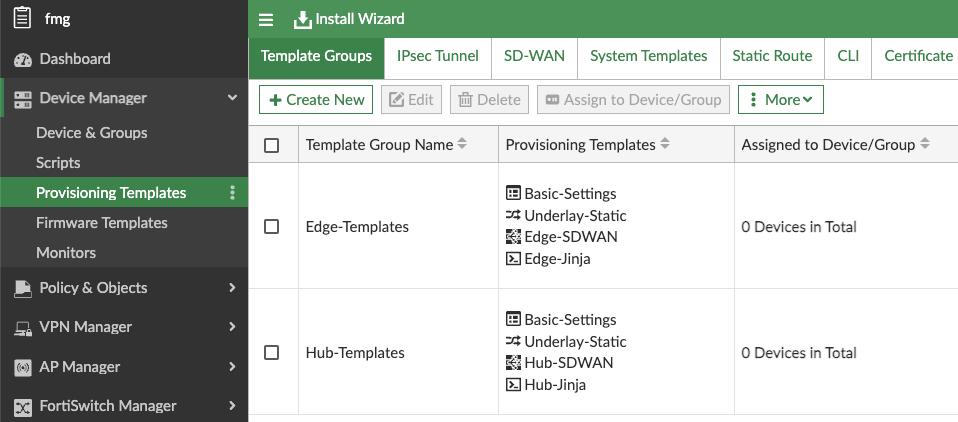Open Monitors in the sidebar
The height and width of the screenshot is (422, 958).
click(66, 252)
